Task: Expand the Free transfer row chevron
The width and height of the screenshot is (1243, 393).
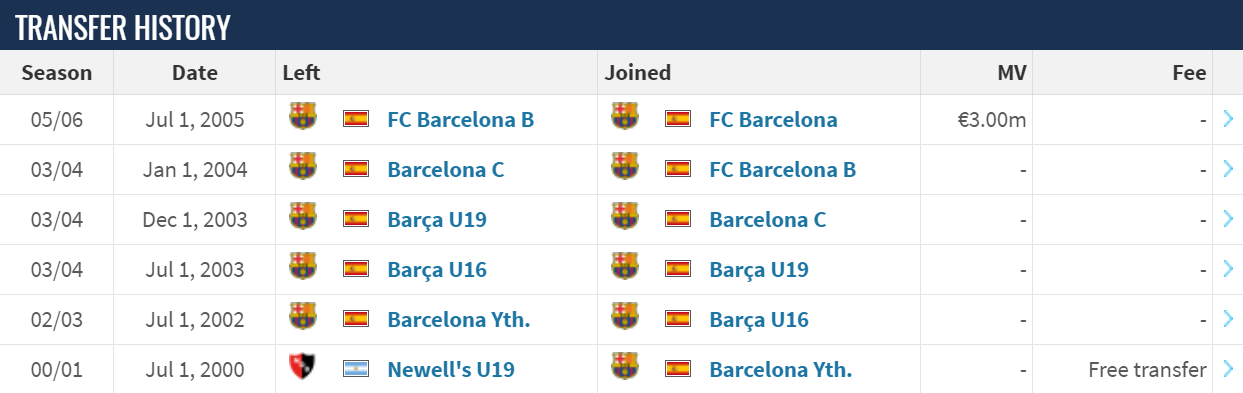Action: coord(1228,369)
